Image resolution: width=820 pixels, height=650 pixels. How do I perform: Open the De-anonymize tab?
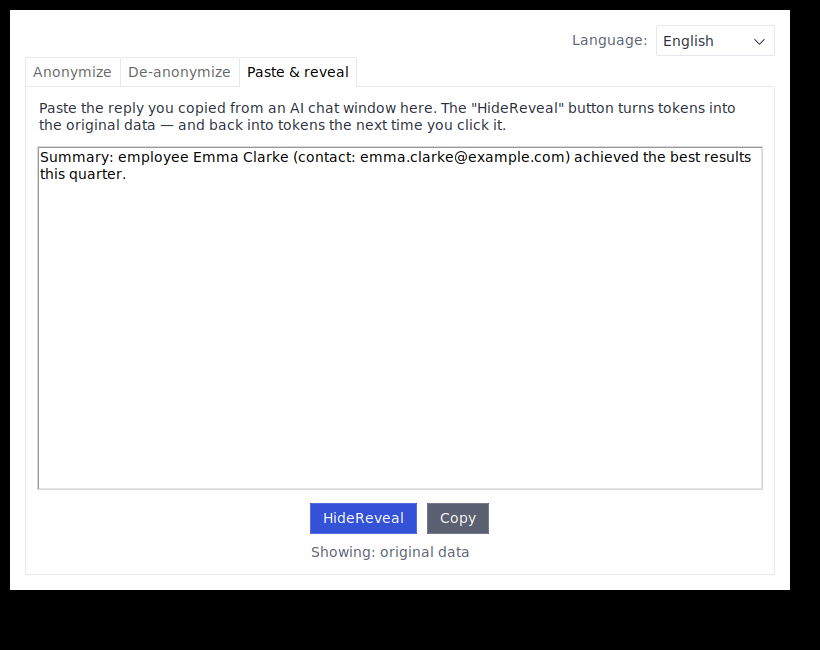tap(179, 72)
